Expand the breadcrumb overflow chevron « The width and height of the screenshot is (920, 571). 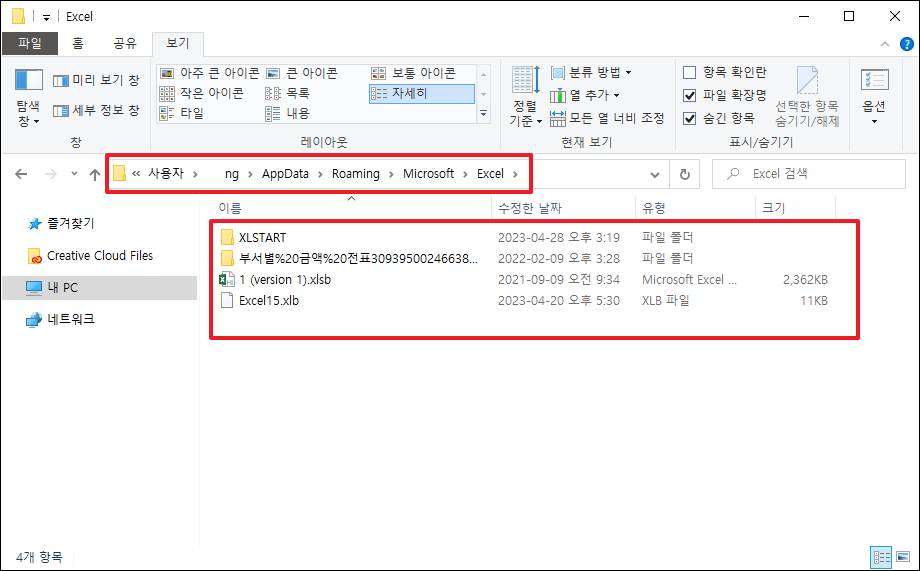[x=136, y=174]
